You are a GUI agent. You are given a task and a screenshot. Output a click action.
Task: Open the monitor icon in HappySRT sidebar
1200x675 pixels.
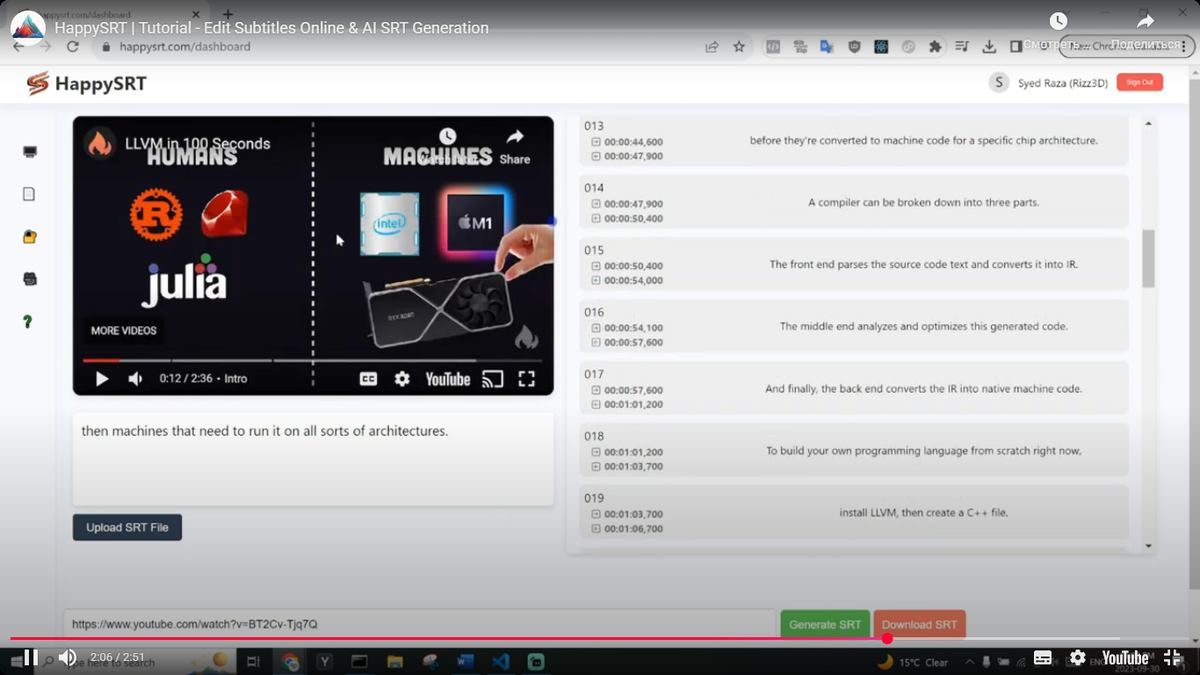(x=30, y=152)
